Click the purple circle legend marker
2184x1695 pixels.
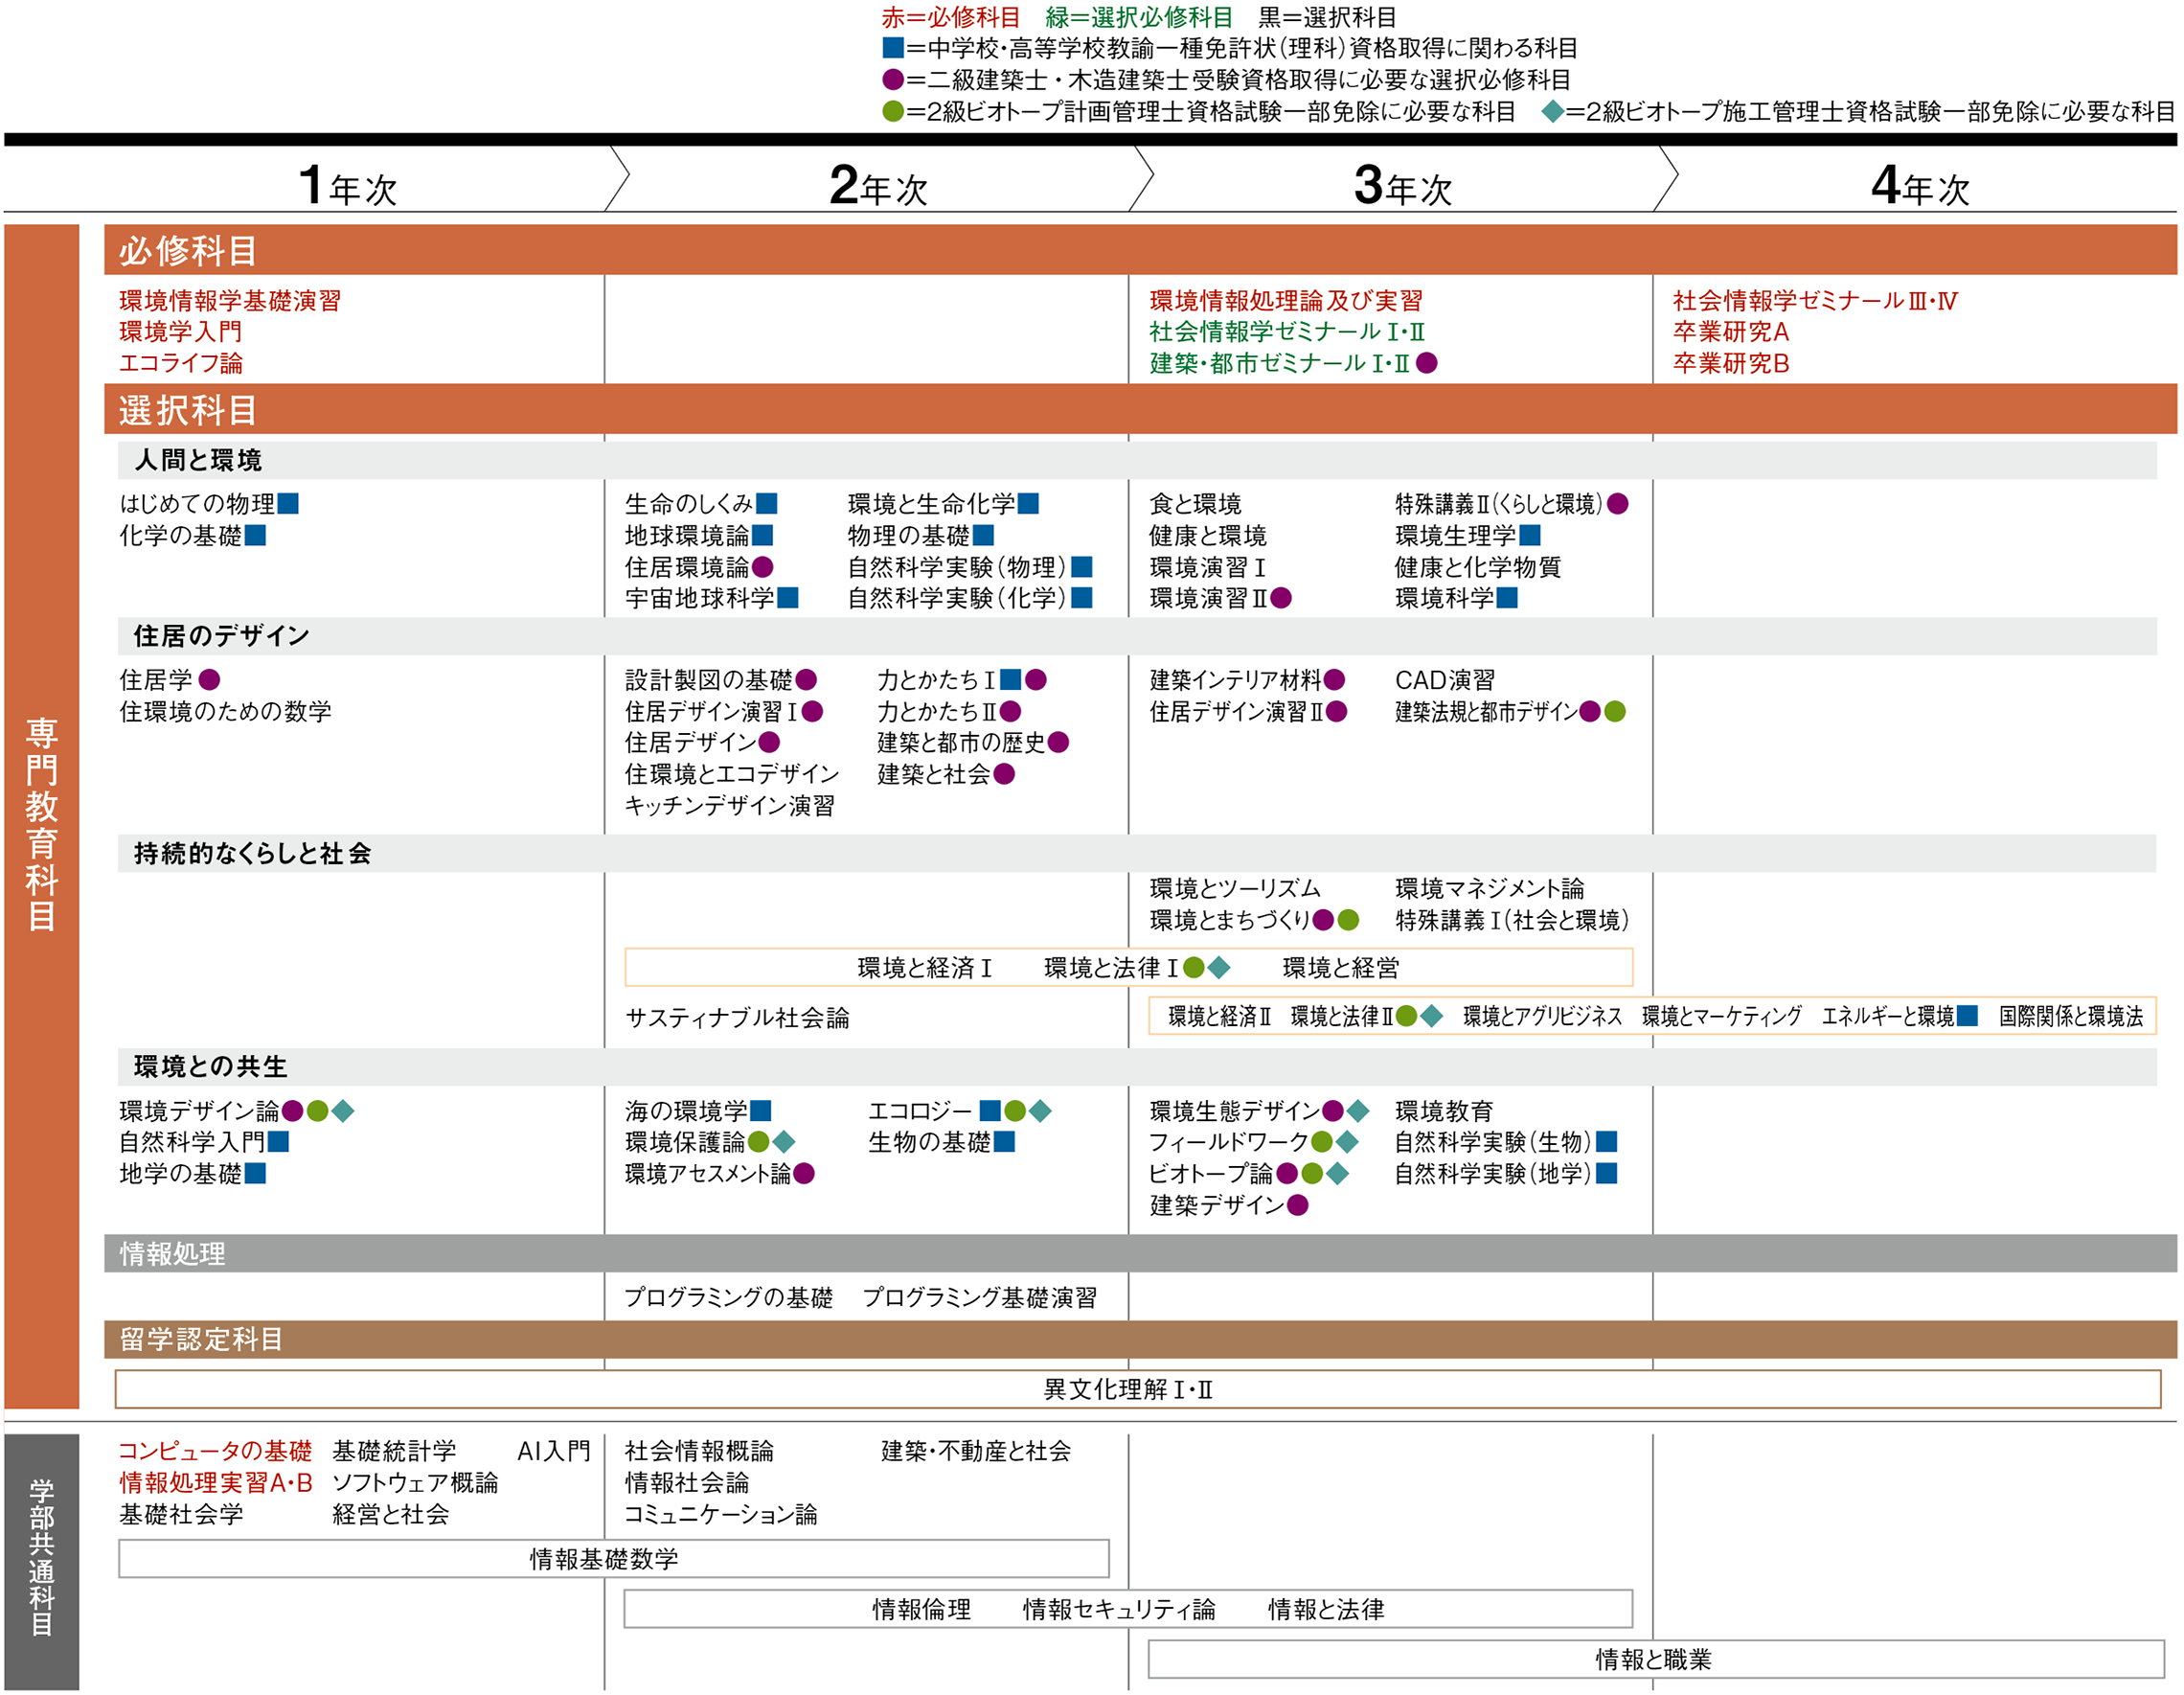(893, 79)
